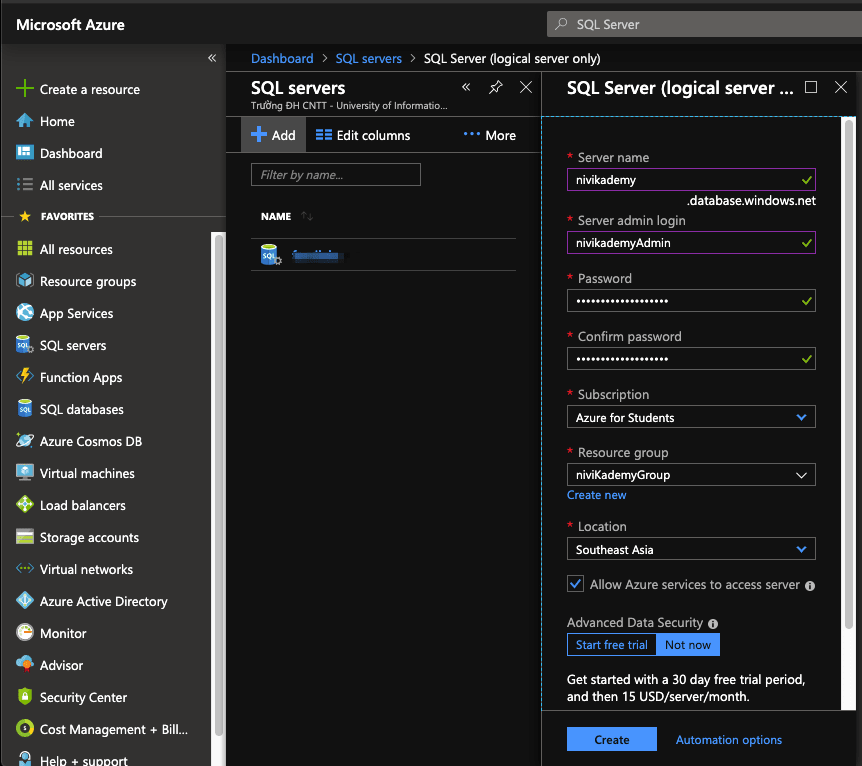
Task: Open Load balancers diamond icon
Action: [x=25, y=504]
